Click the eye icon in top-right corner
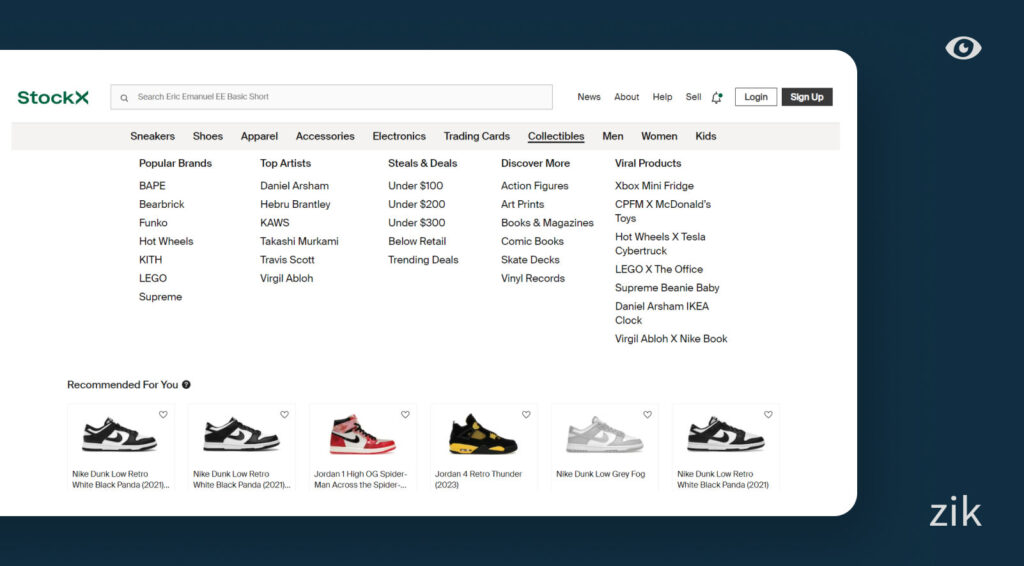This screenshot has height=566, width=1024. tap(963, 48)
